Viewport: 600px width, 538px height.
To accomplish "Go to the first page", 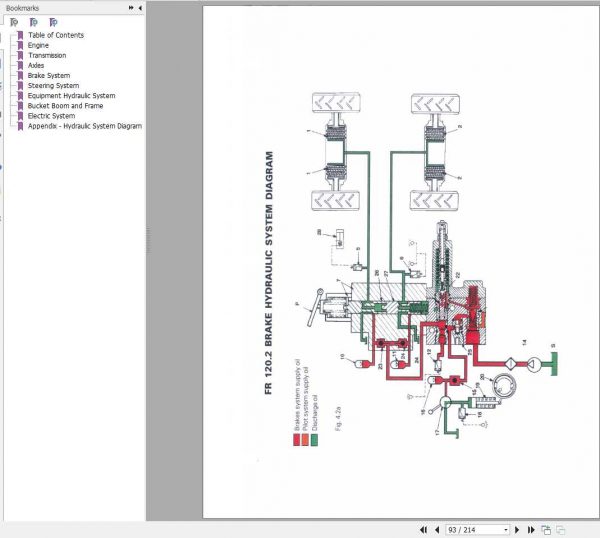I will point(423,529).
